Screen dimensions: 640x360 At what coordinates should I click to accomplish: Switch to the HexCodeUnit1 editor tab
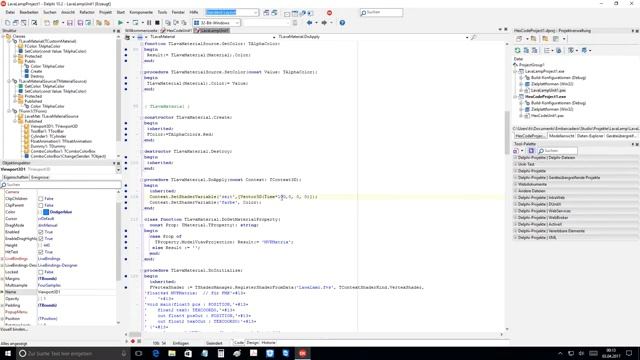[176, 31]
